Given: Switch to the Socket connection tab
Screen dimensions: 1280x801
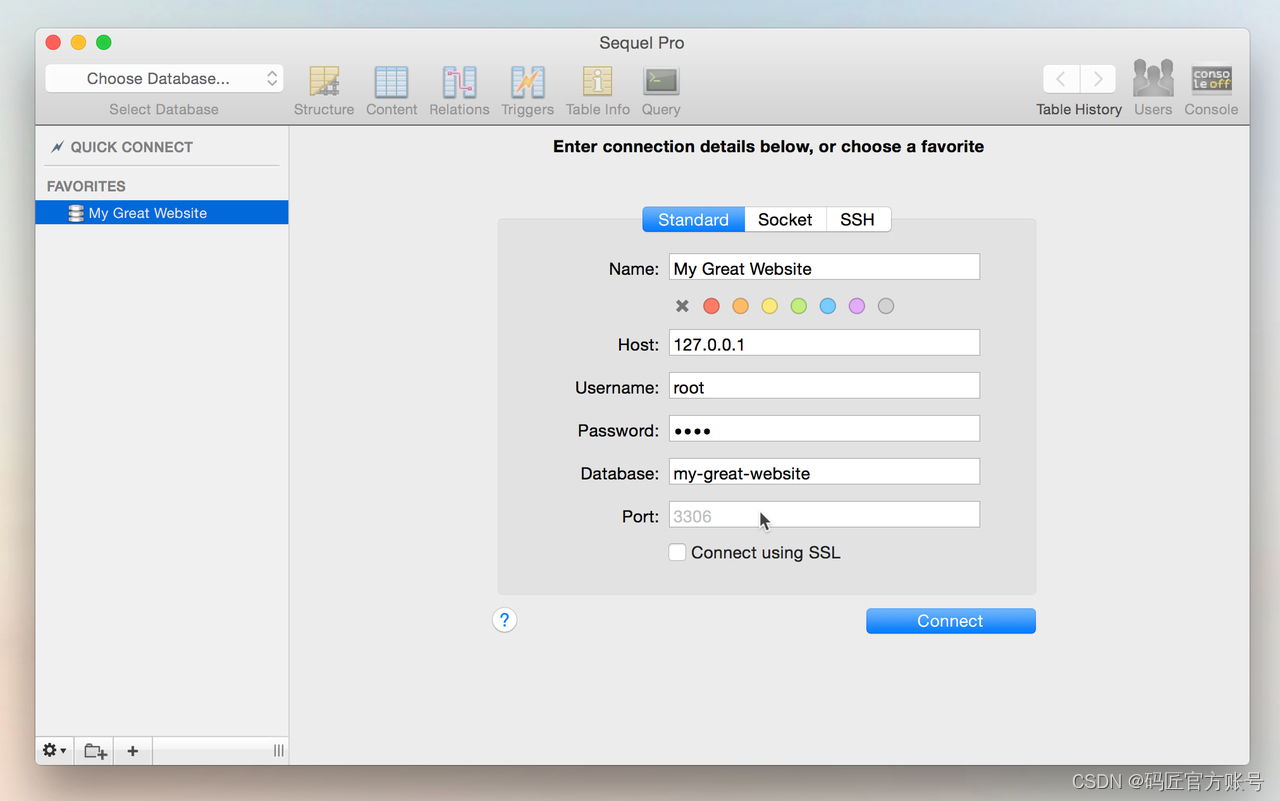Looking at the screenshot, I should (x=785, y=220).
